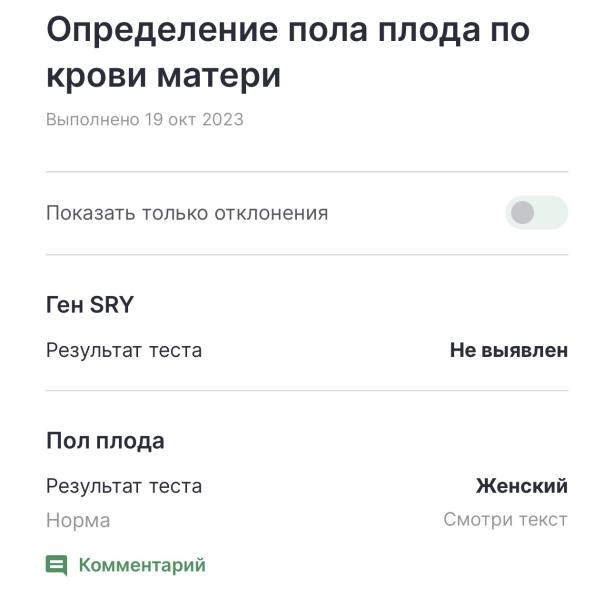The width and height of the screenshot is (614, 600).
Task: Click the Показать только отклонения label
Action: point(187,213)
